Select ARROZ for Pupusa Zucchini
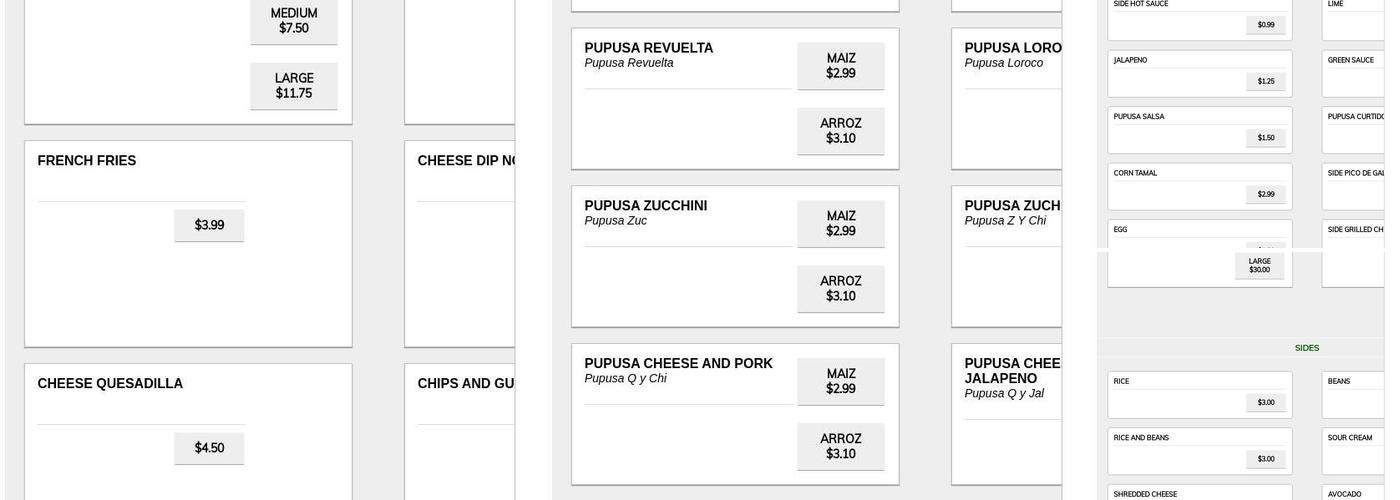This screenshot has width=1400, height=500. 840,289
